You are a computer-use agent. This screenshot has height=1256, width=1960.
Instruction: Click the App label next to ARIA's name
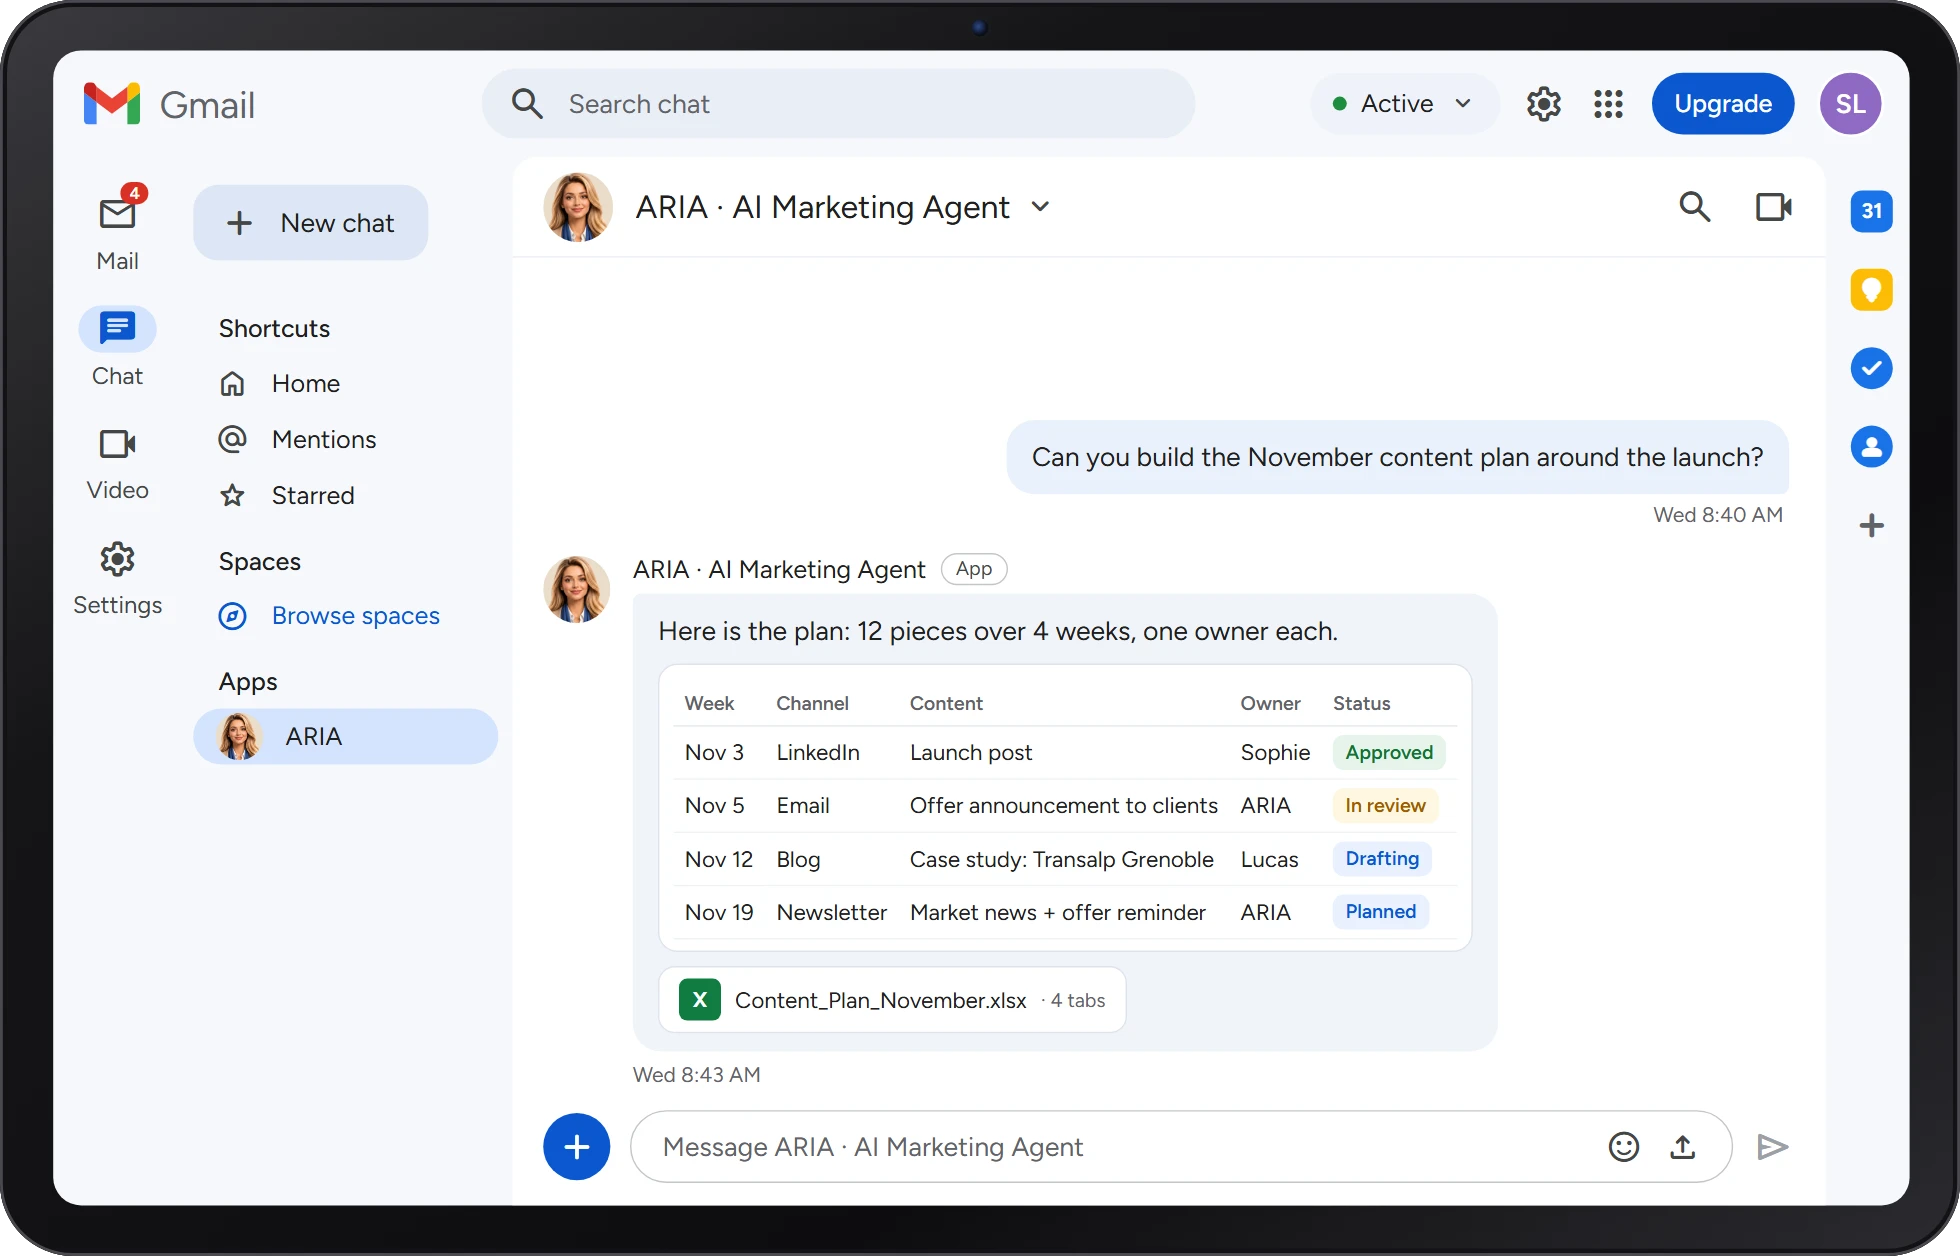974,569
